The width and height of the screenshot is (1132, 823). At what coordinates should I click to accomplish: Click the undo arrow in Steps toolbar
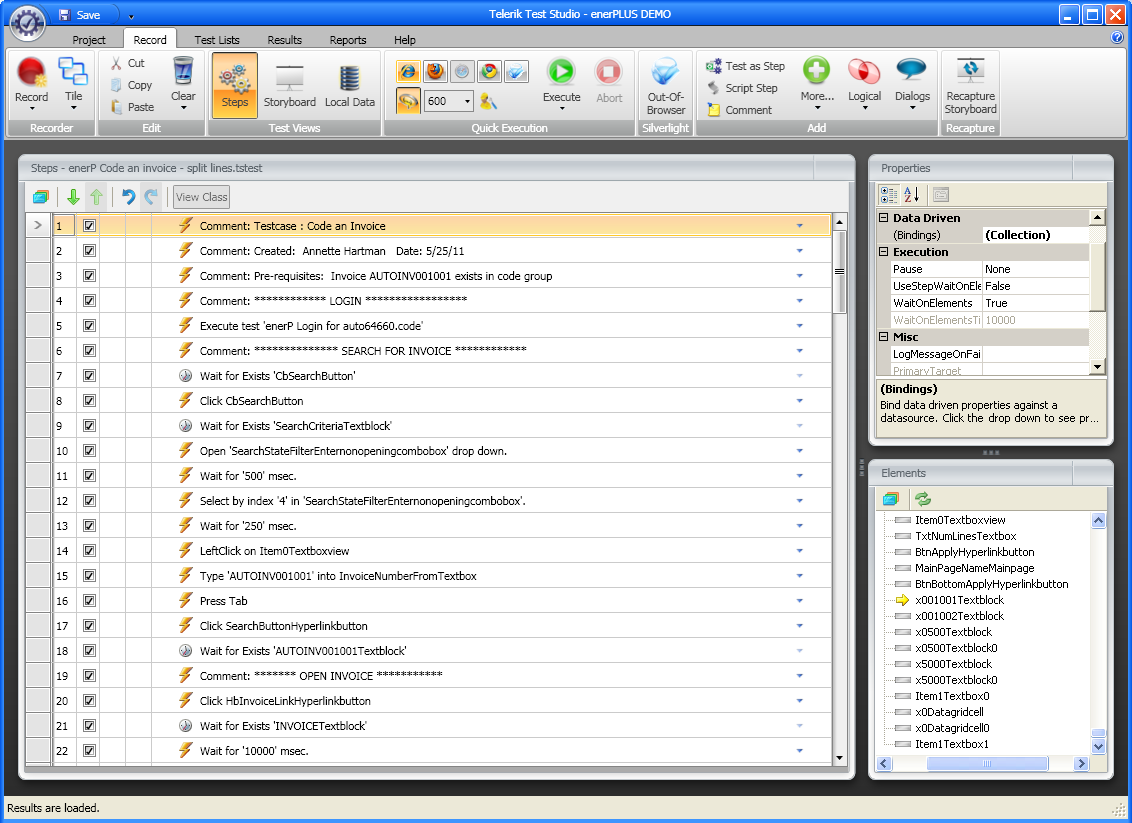pos(128,197)
